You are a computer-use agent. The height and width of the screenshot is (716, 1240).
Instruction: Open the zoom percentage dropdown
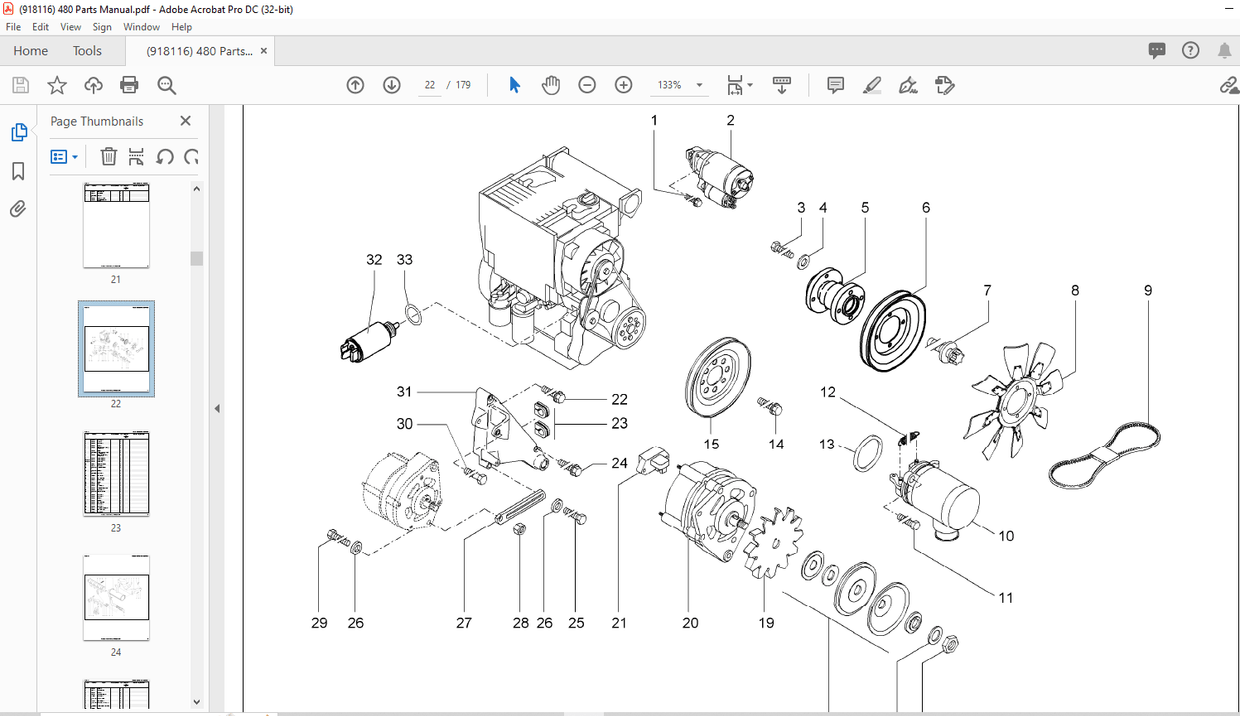[699, 85]
